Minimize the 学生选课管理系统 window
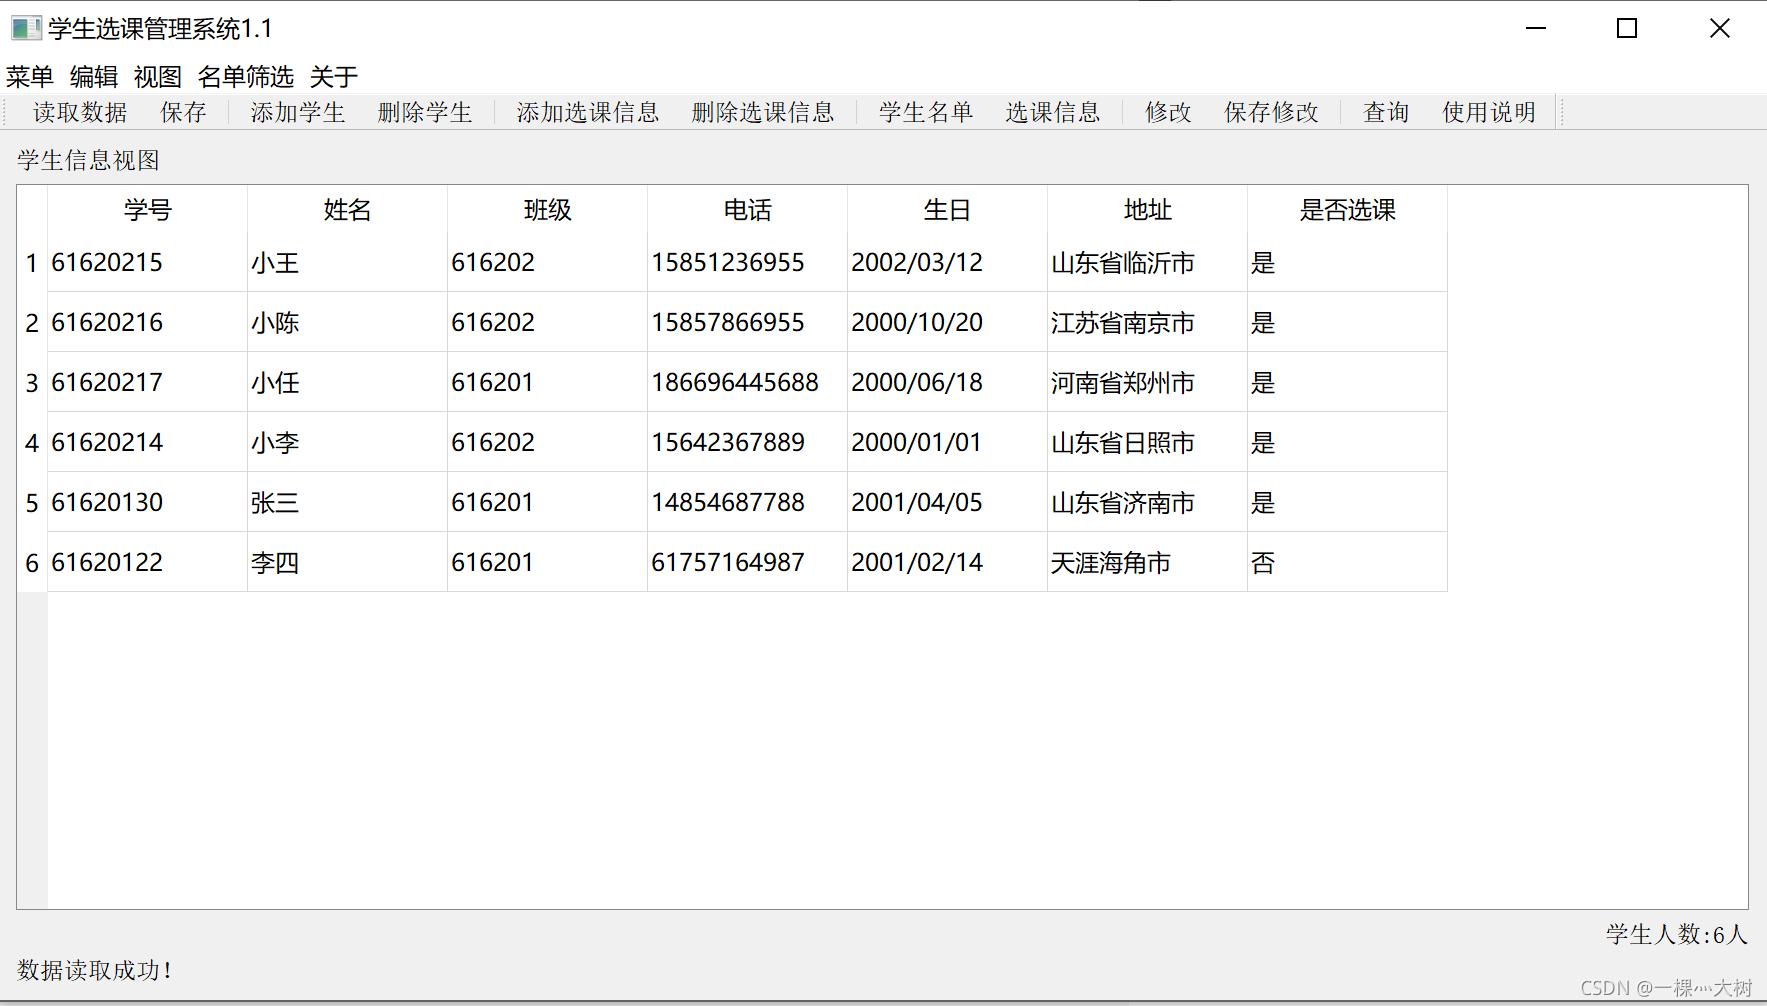The image size is (1767, 1006). point(1536,28)
